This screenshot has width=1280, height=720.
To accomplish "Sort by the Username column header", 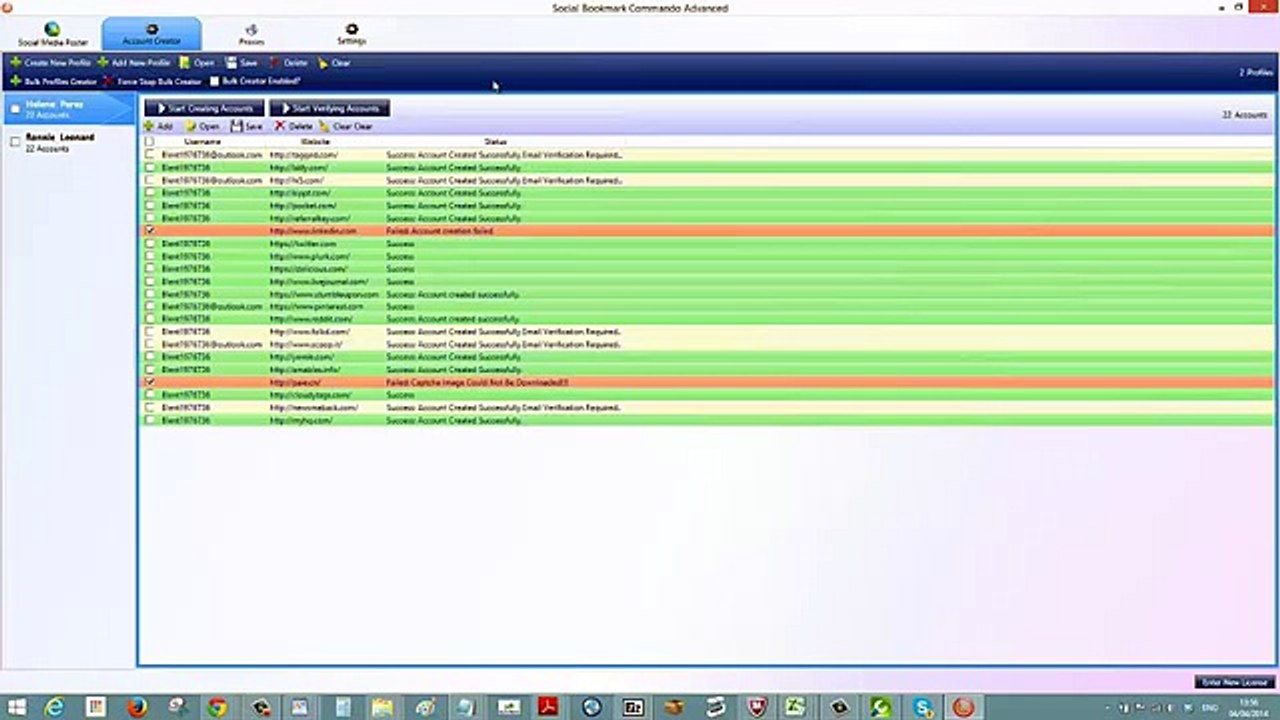I will pos(202,142).
